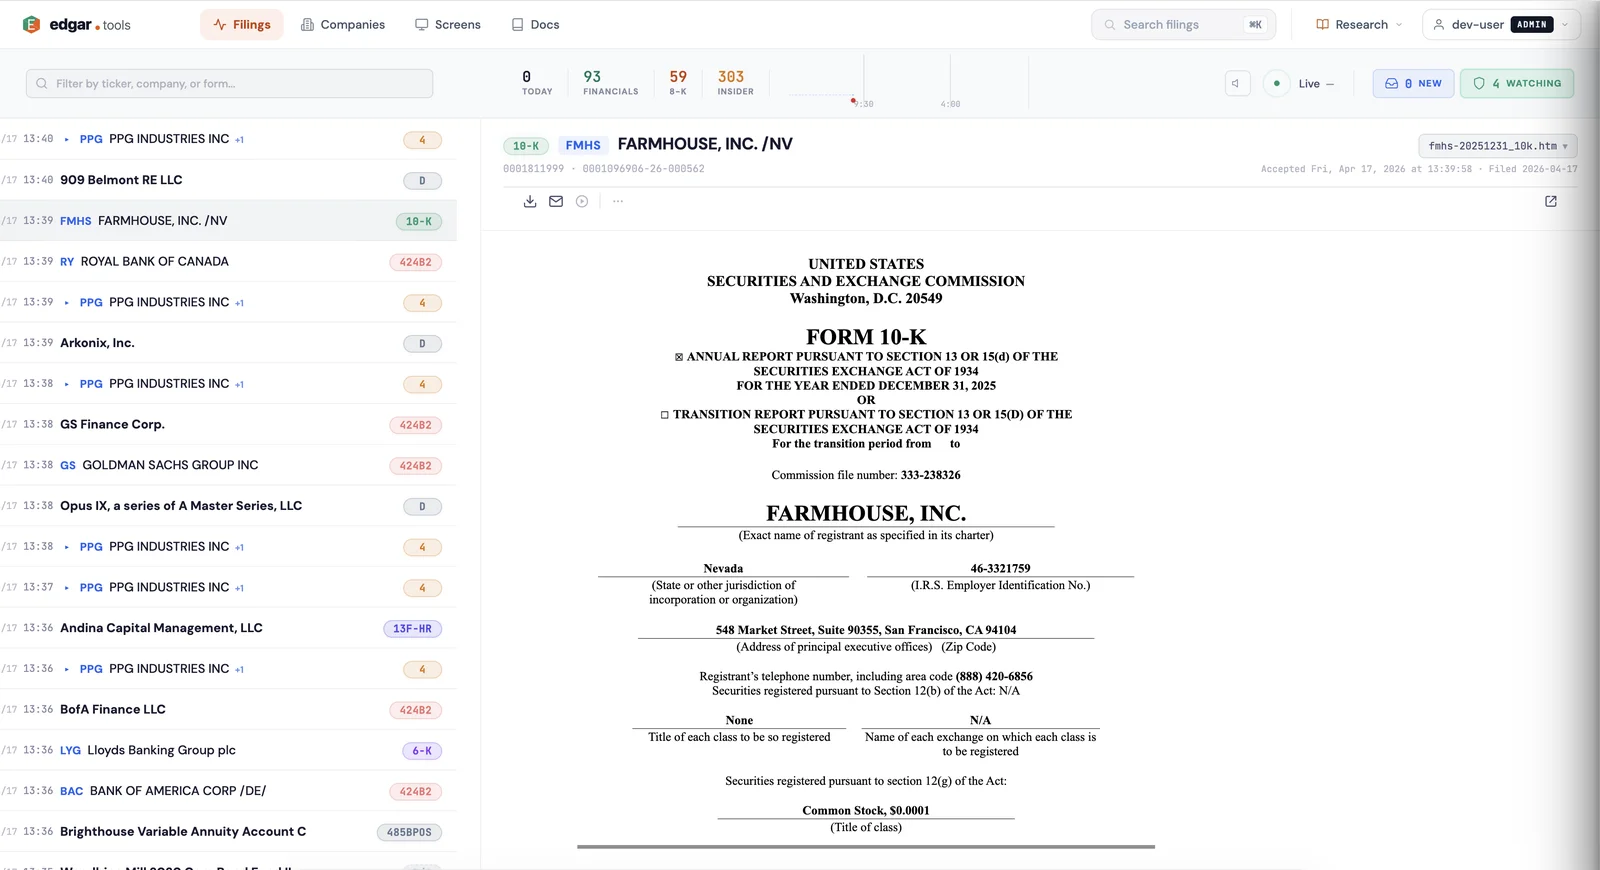The width and height of the screenshot is (1600, 870).
Task: Select the FARMHOUSE, INC. /NV list row
Action: tap(228, 221)
